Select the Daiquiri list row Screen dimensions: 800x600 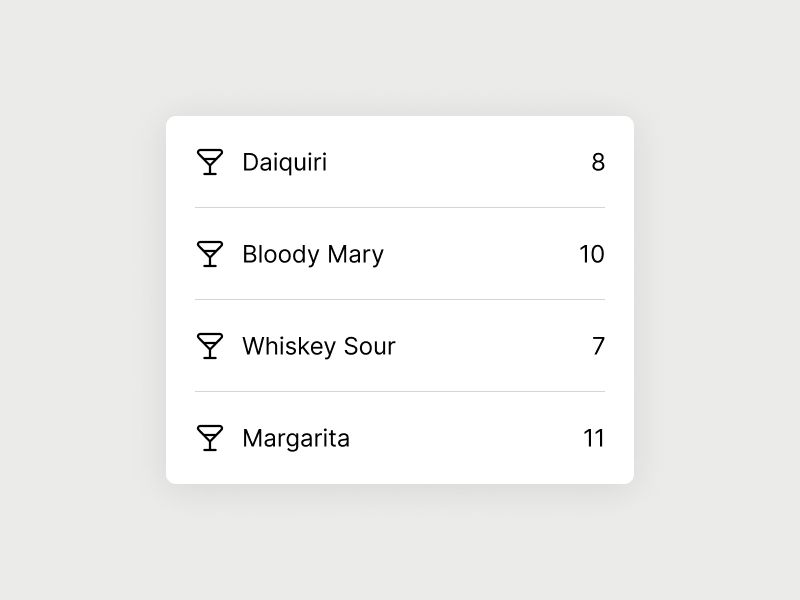[x=450, y=162]
